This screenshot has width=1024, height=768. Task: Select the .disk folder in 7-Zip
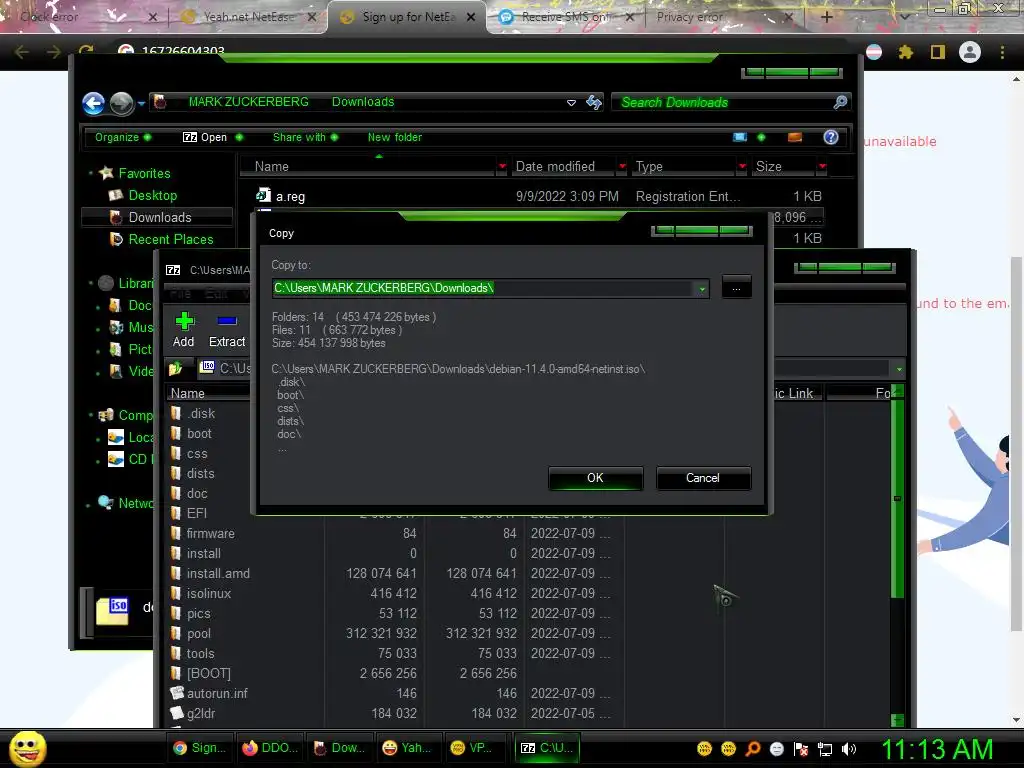click(x=201, y=413)
